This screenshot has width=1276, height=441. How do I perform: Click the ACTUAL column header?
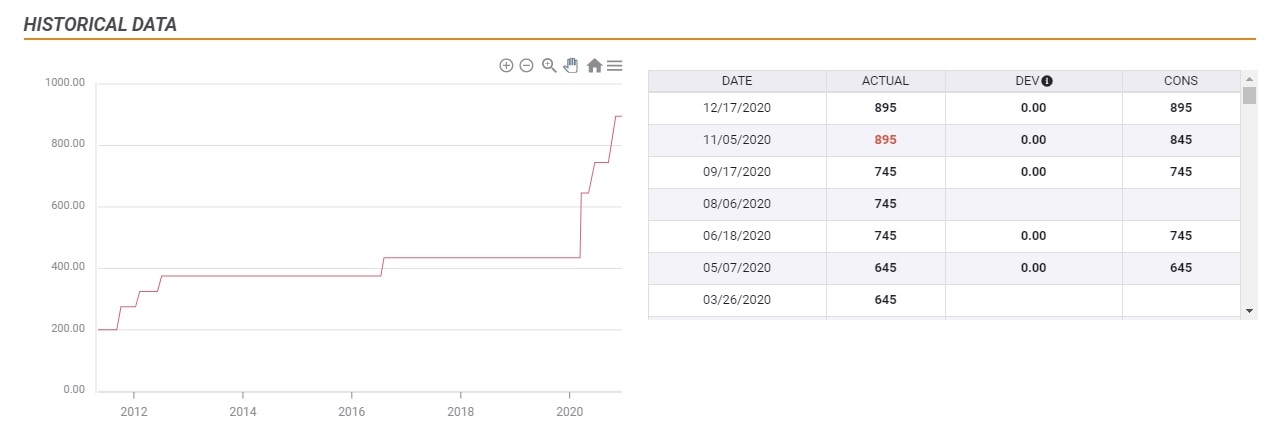coord(885,81)
